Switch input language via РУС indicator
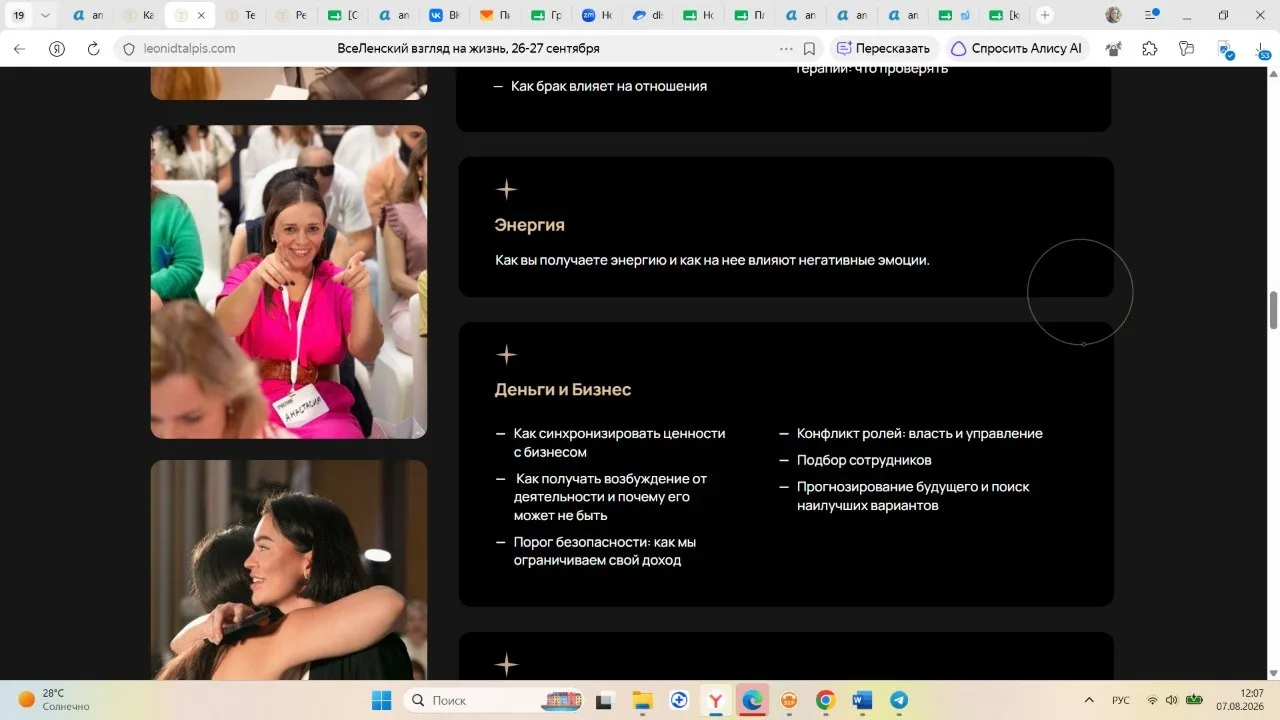Screen dimensions: 1280x720 click(1121, 700)
